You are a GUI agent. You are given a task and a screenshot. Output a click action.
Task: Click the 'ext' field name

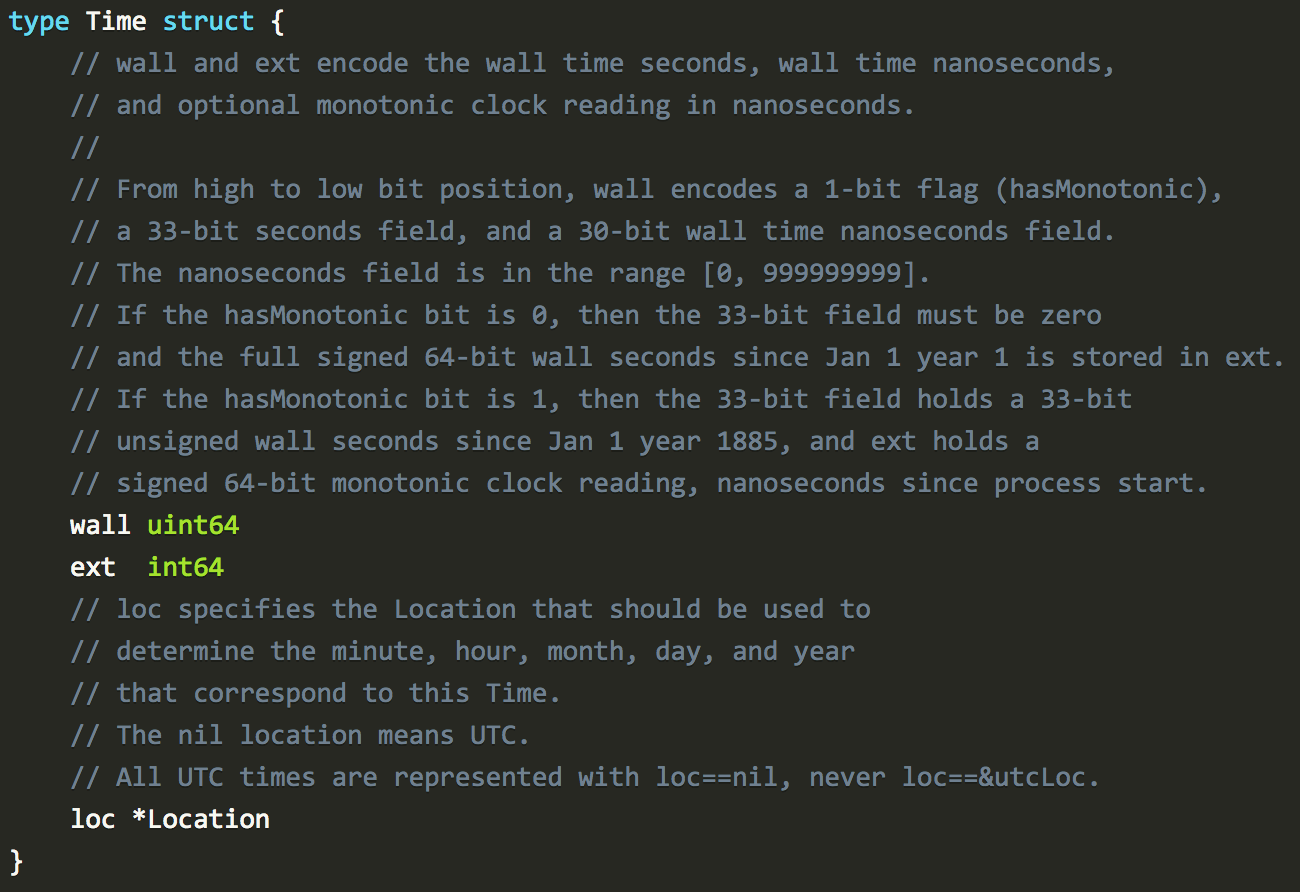tap(93, 567)
